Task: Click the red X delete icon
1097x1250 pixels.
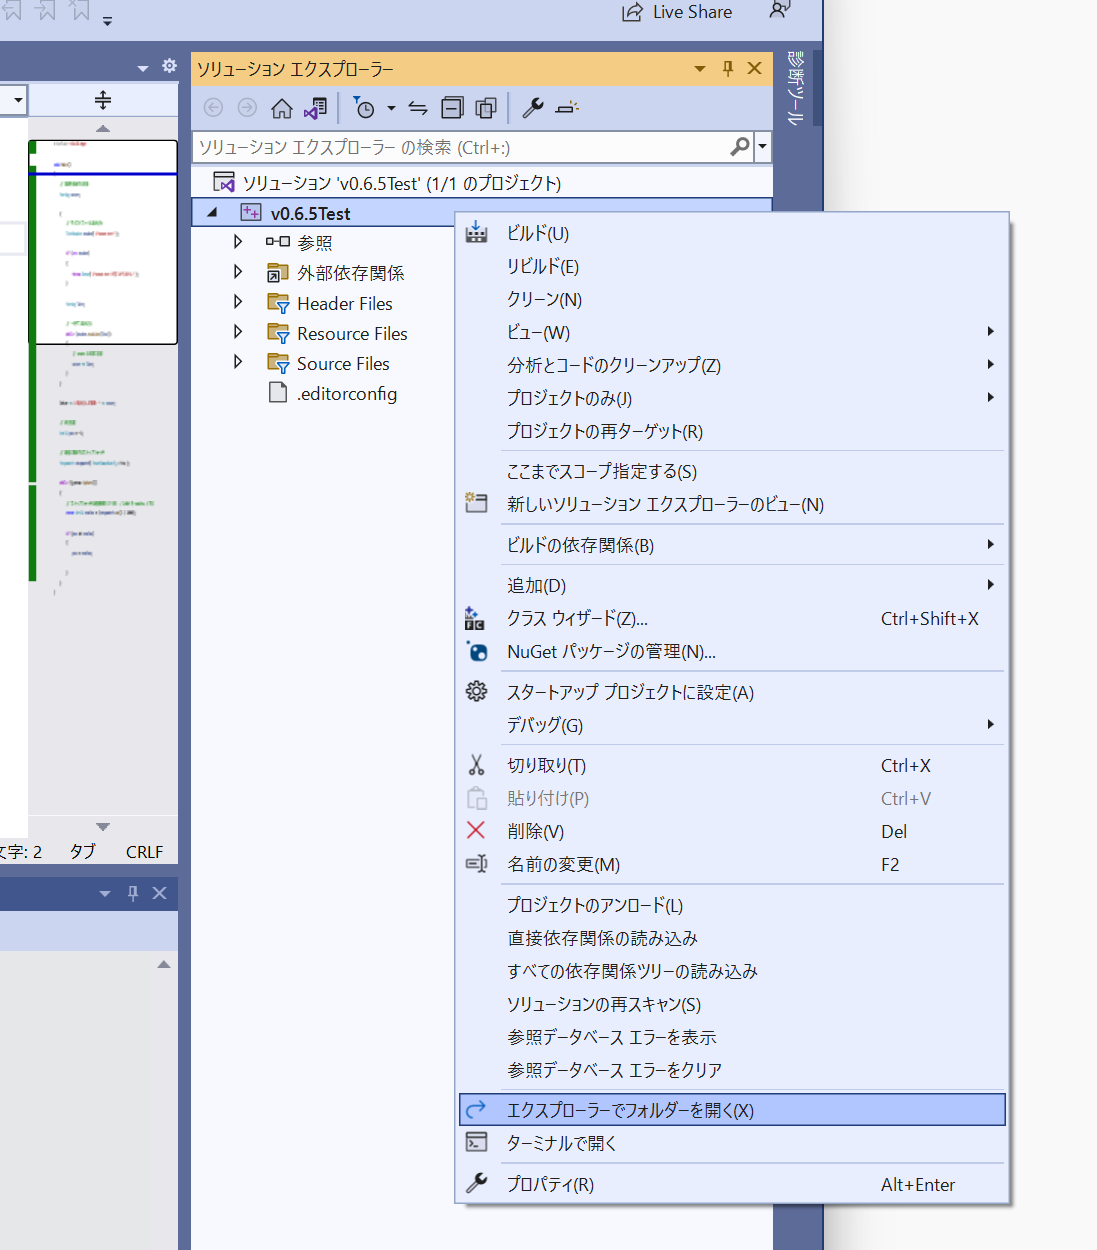Action: (x=476, y=830)
